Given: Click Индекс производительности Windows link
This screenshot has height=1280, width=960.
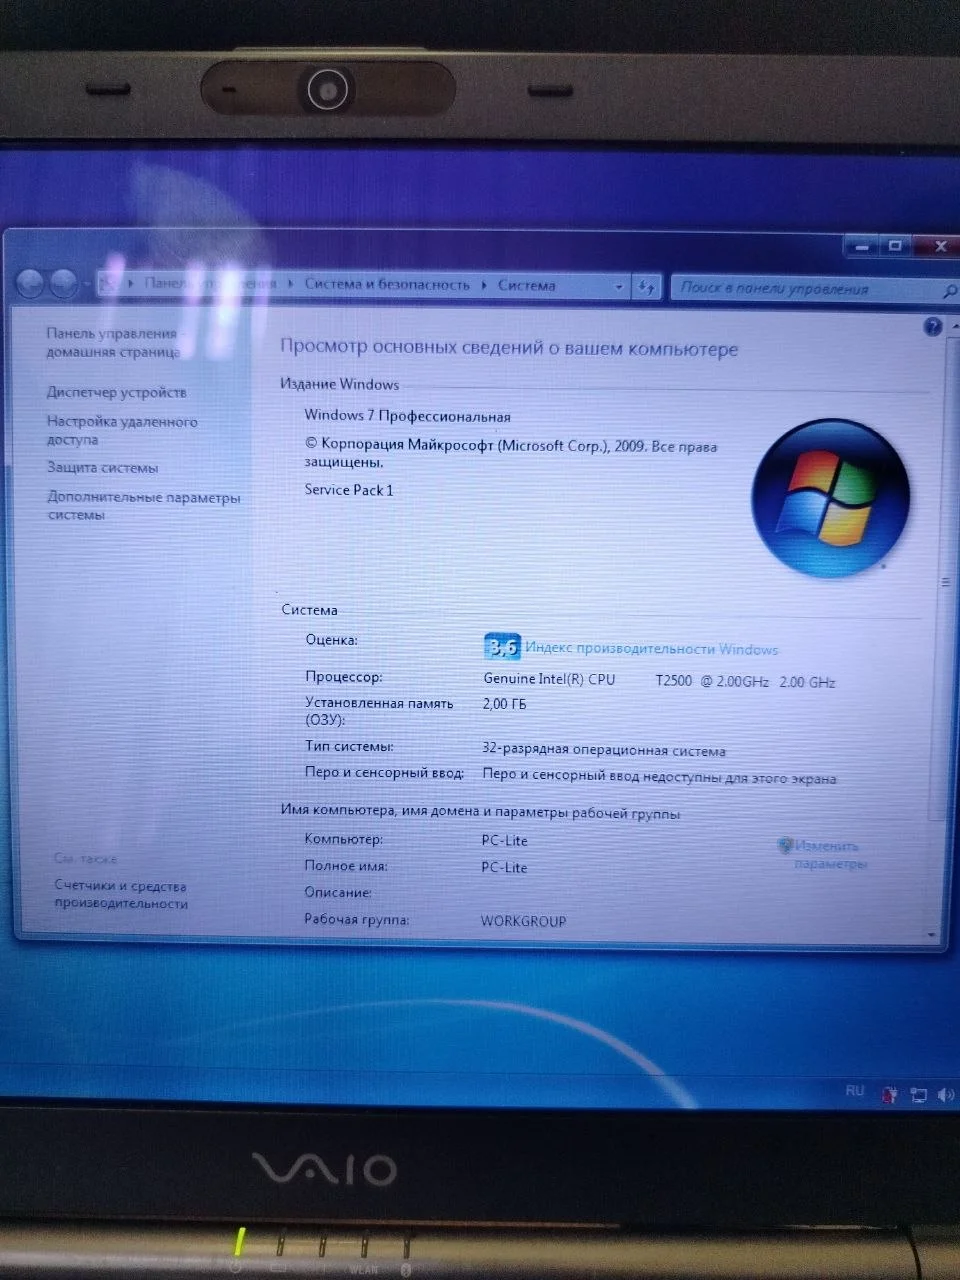Looking at the screenshot, I should pos(651,649).
